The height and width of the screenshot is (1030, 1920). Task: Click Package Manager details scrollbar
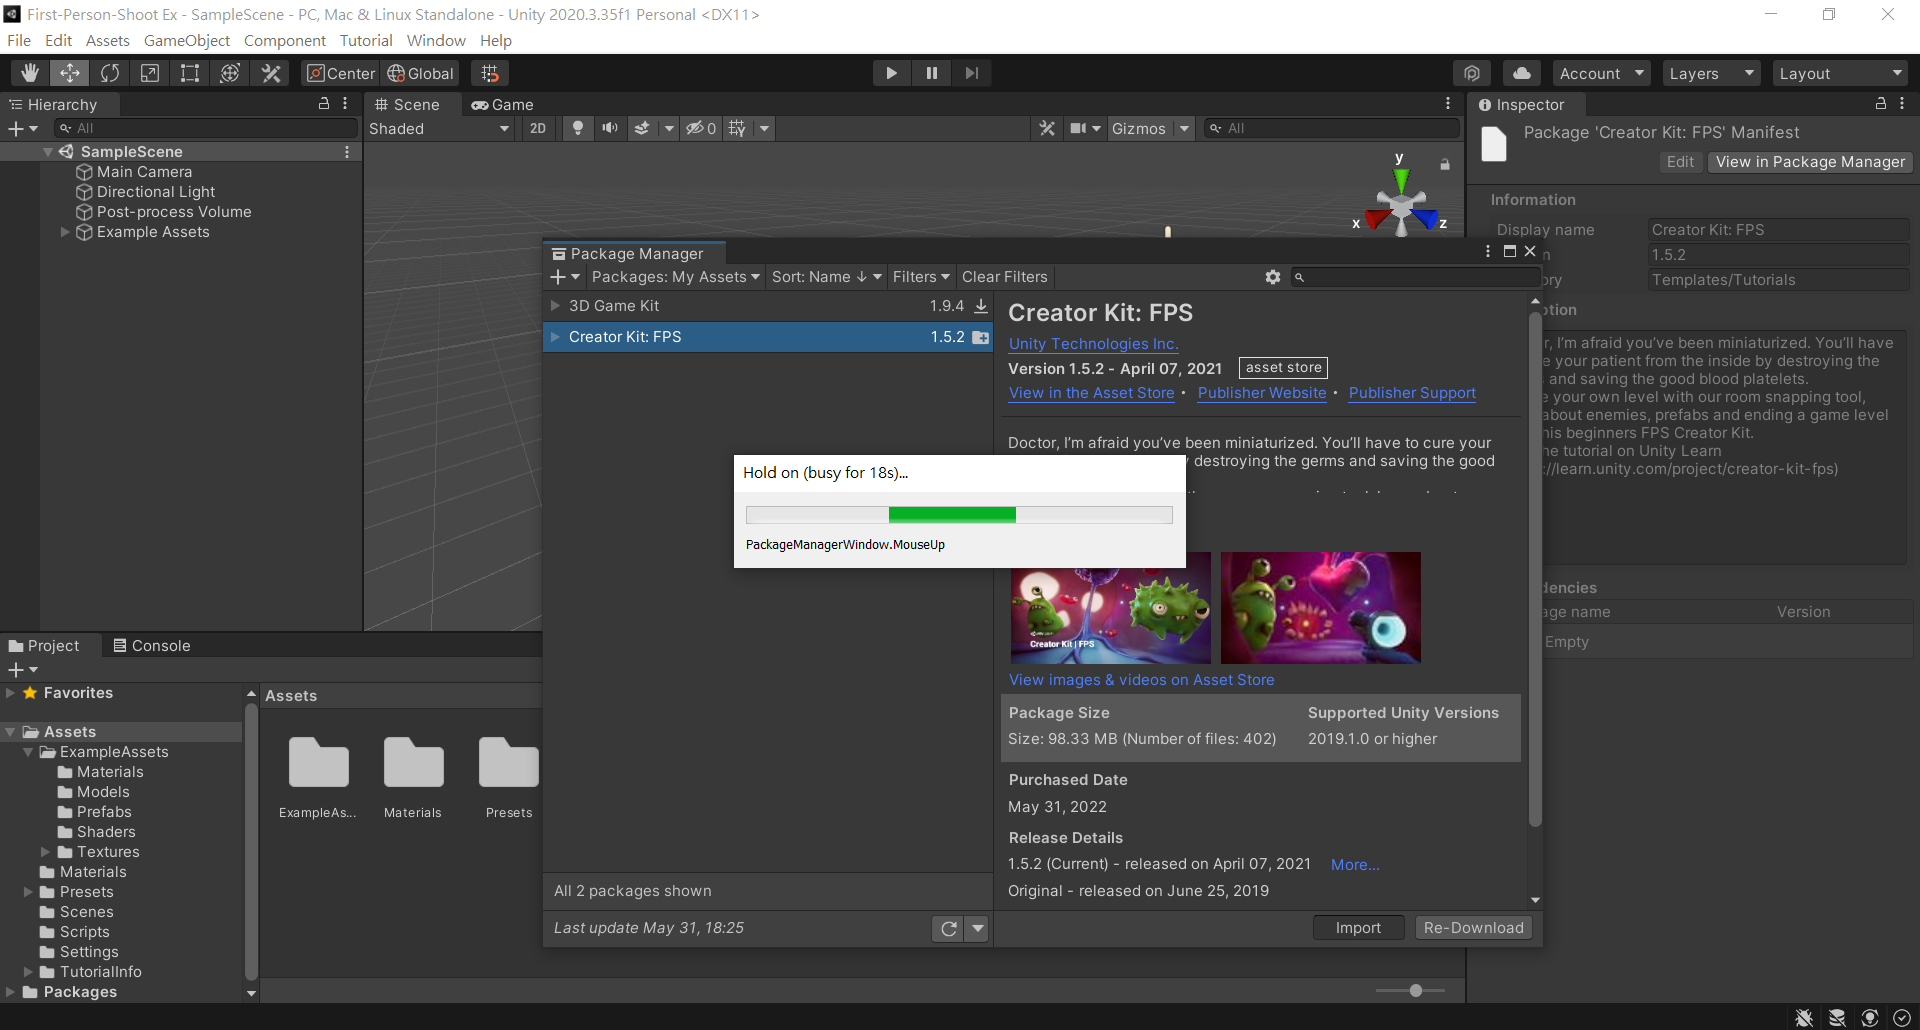(1535, 570)
